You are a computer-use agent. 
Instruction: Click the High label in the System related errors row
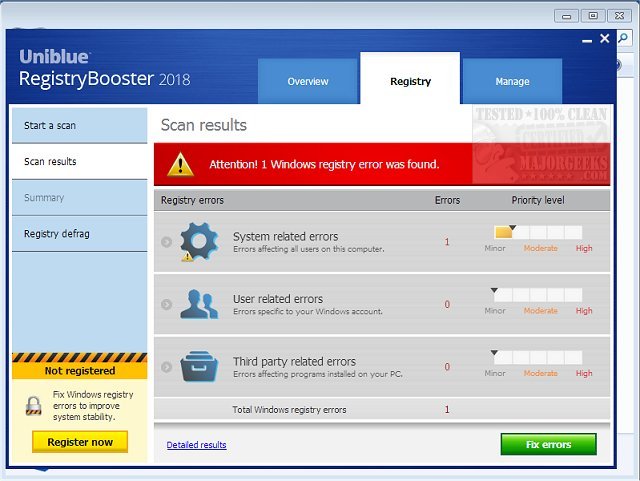coord(584,248)
